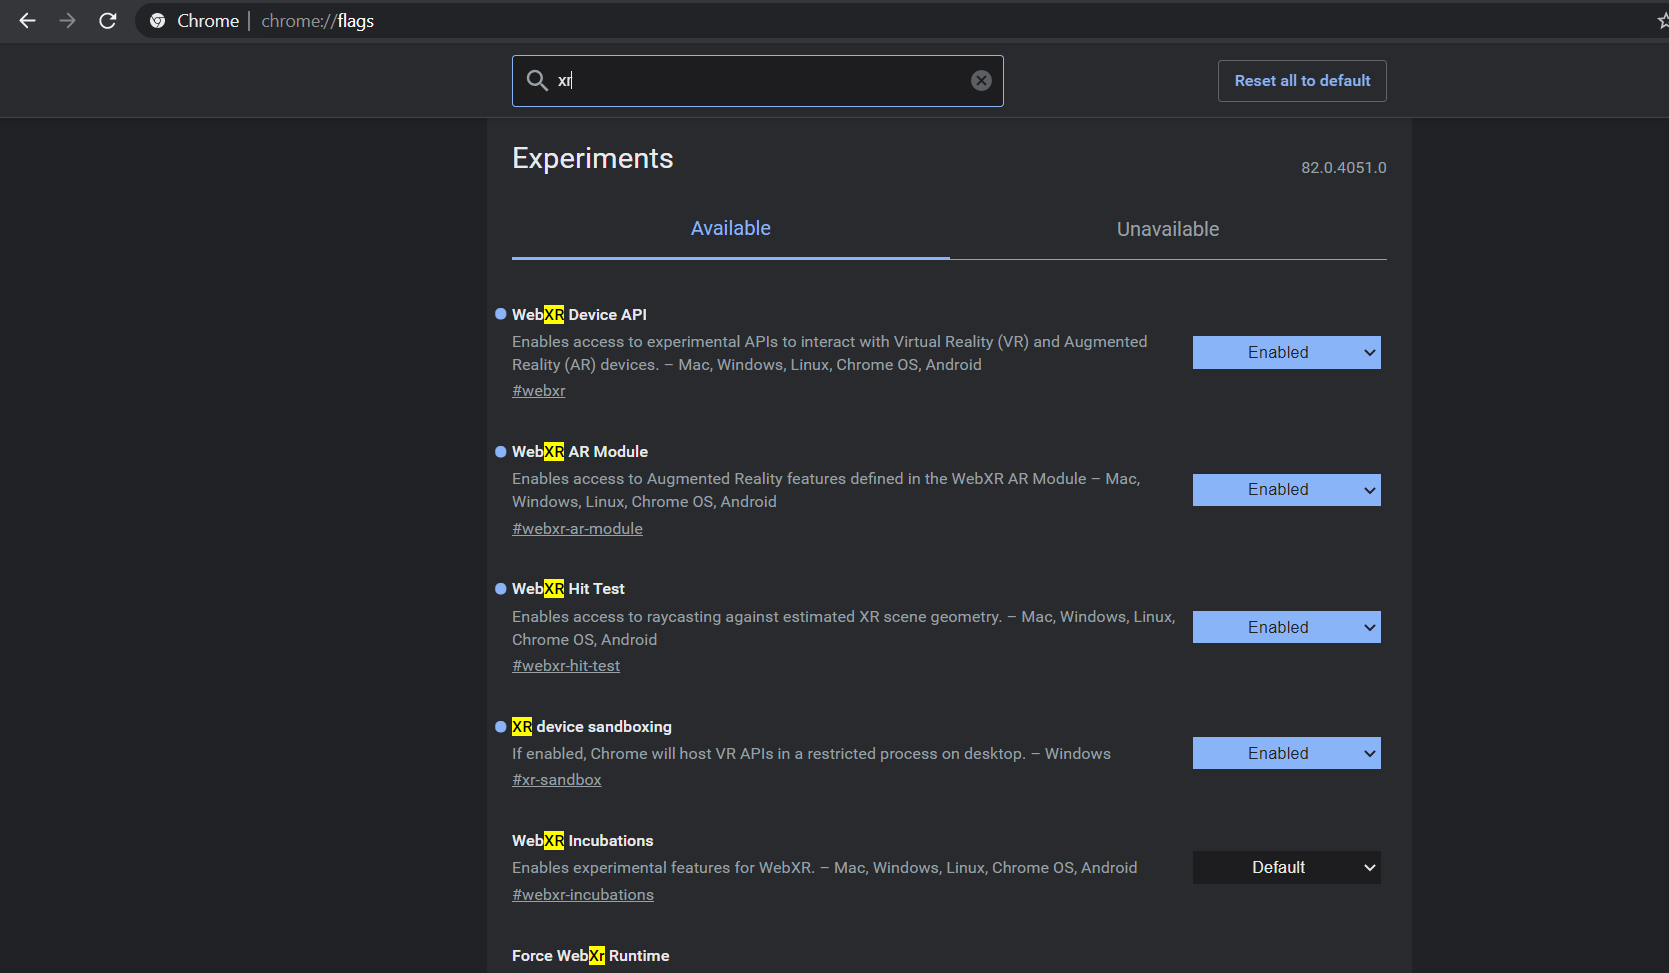Screen dimensions: 1669x973
Task: Follow the #webxr anchor link
Action: tap(539, 391)
